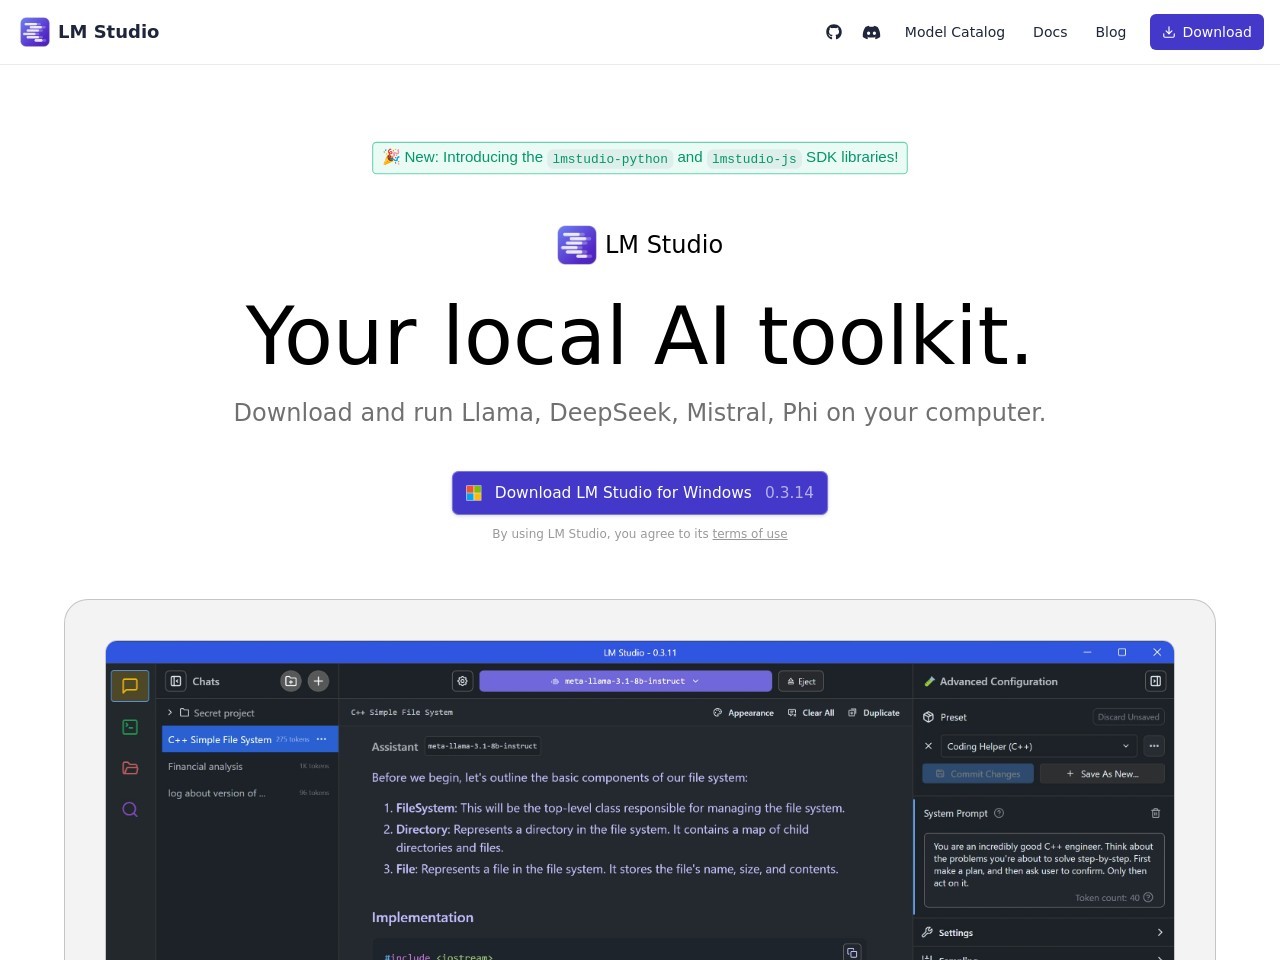Open the GitHub icon link in header
This screenshot has width=1280, height=960.
tap(834, 32)
